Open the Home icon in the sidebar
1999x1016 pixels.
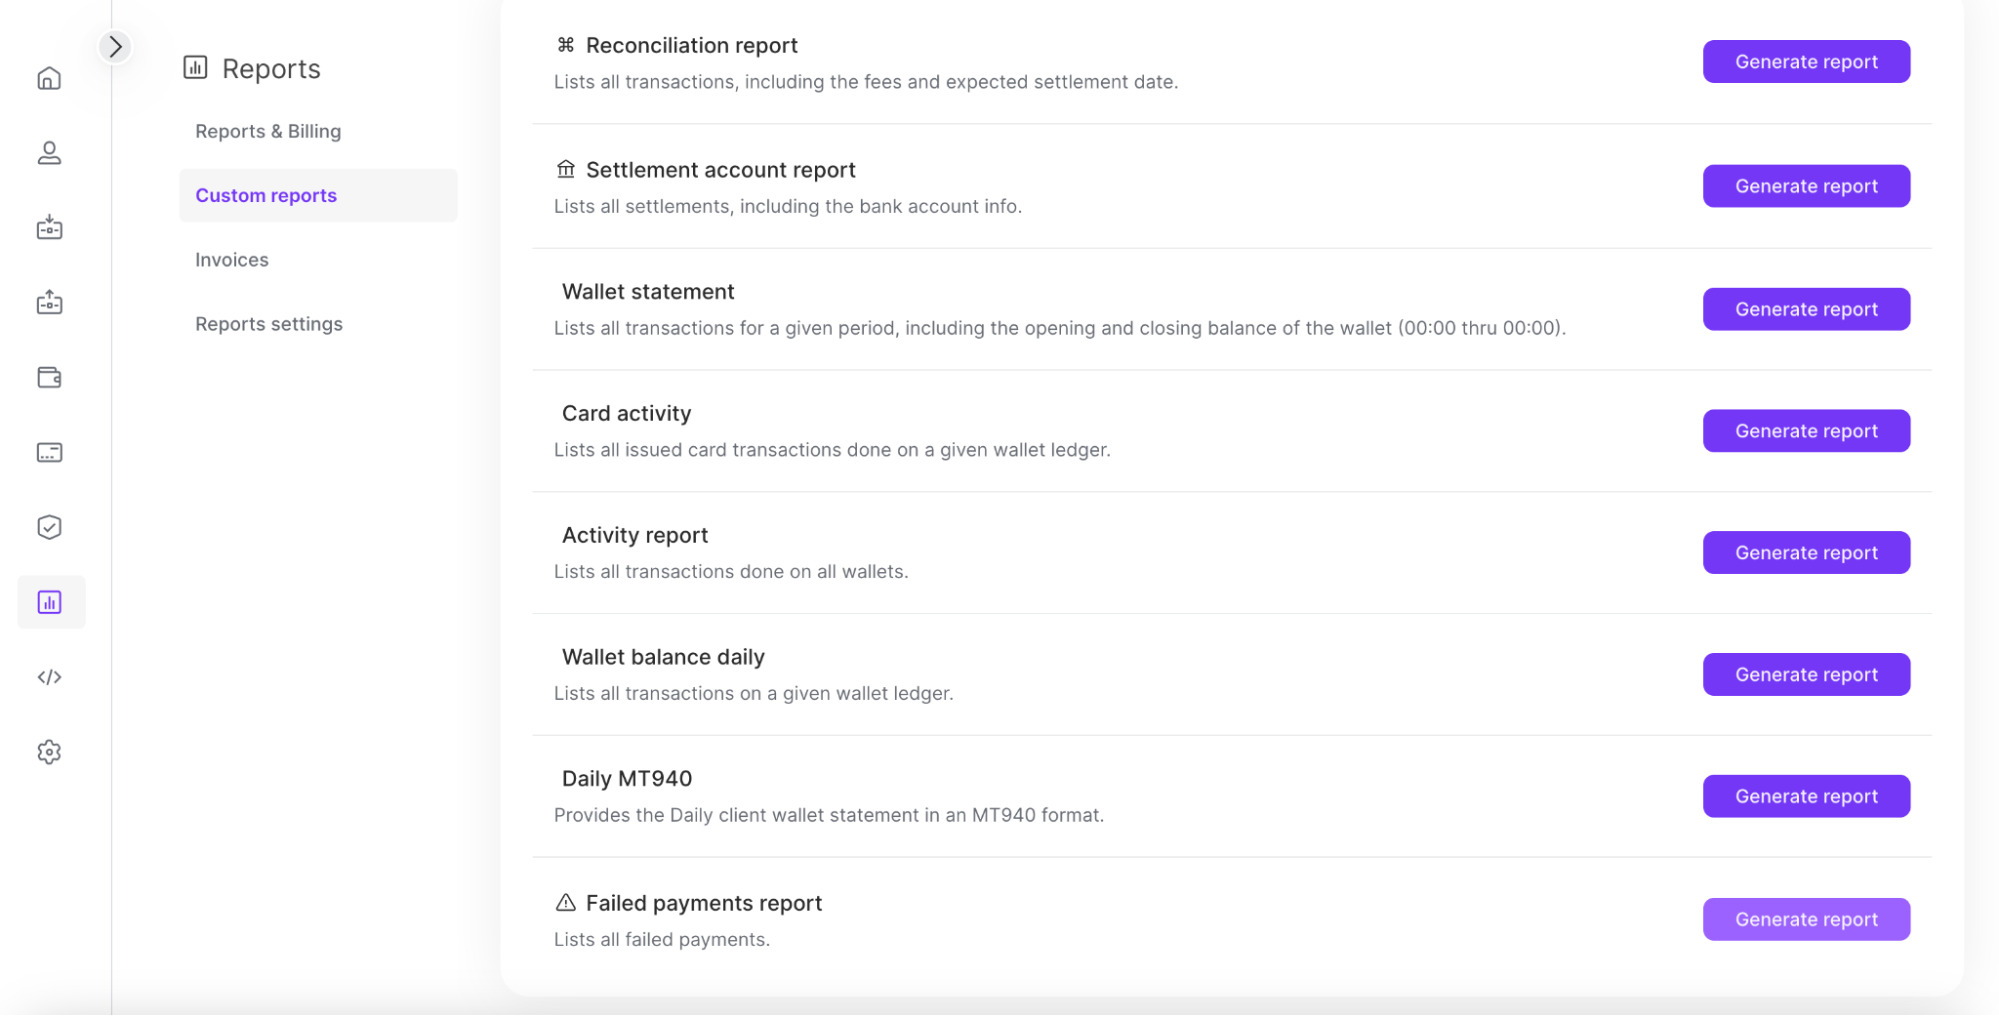[49, 77]
